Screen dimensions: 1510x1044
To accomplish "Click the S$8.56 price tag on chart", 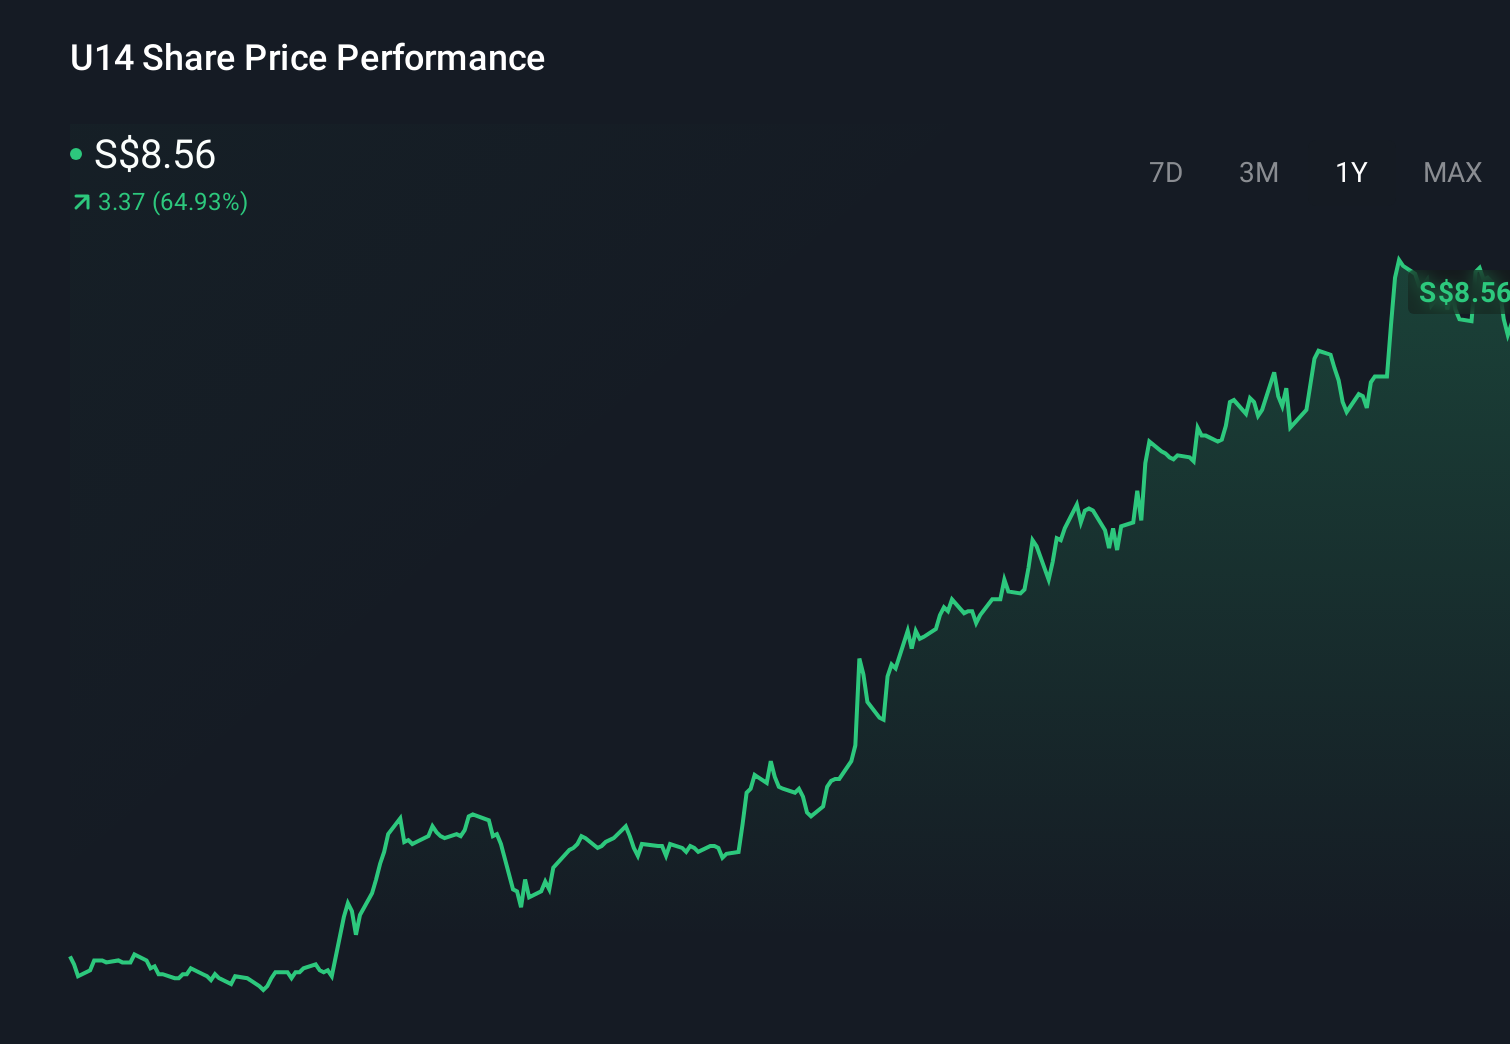I will coord(1464,293).
